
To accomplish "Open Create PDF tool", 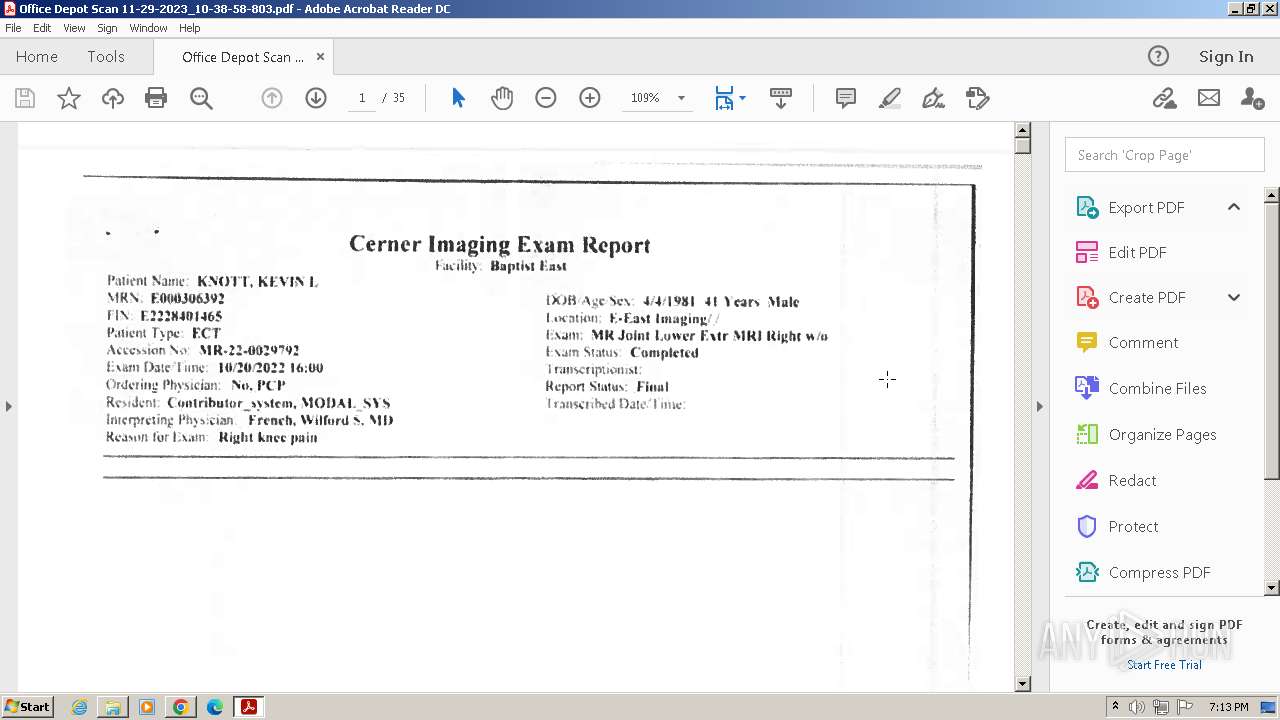I will (1147, 297).
